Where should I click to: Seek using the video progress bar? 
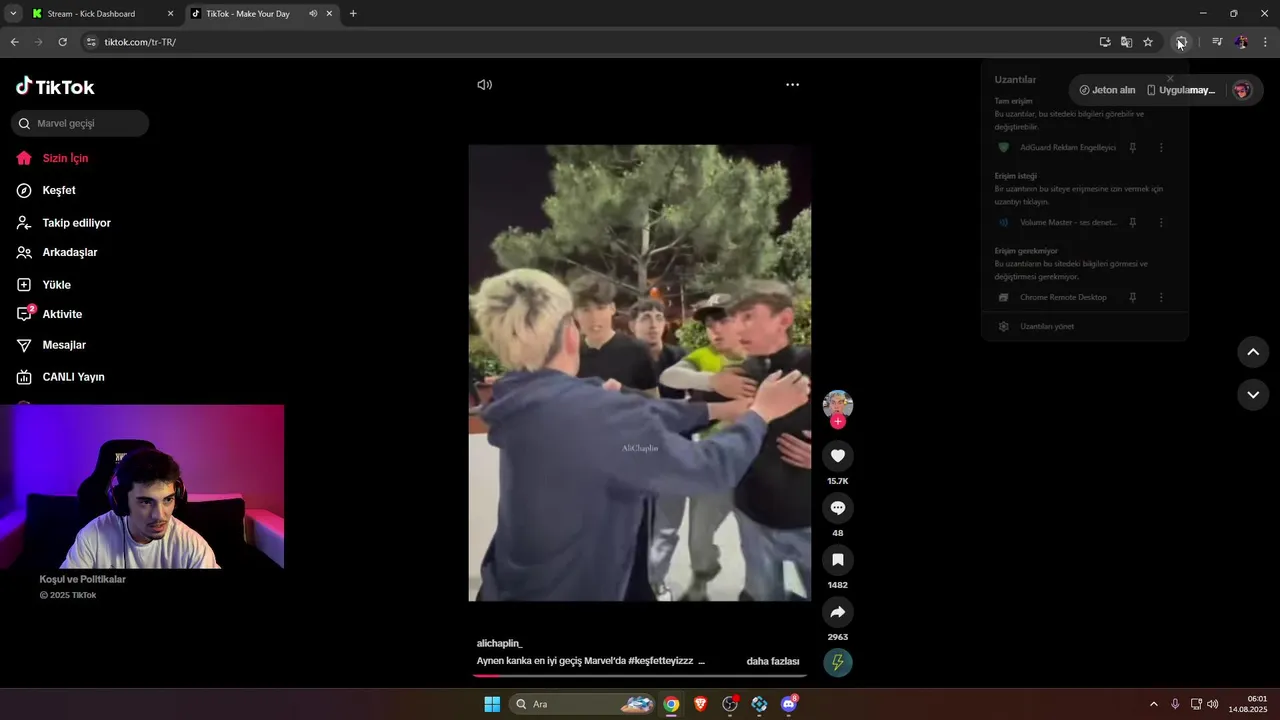(x=640, y=676)
